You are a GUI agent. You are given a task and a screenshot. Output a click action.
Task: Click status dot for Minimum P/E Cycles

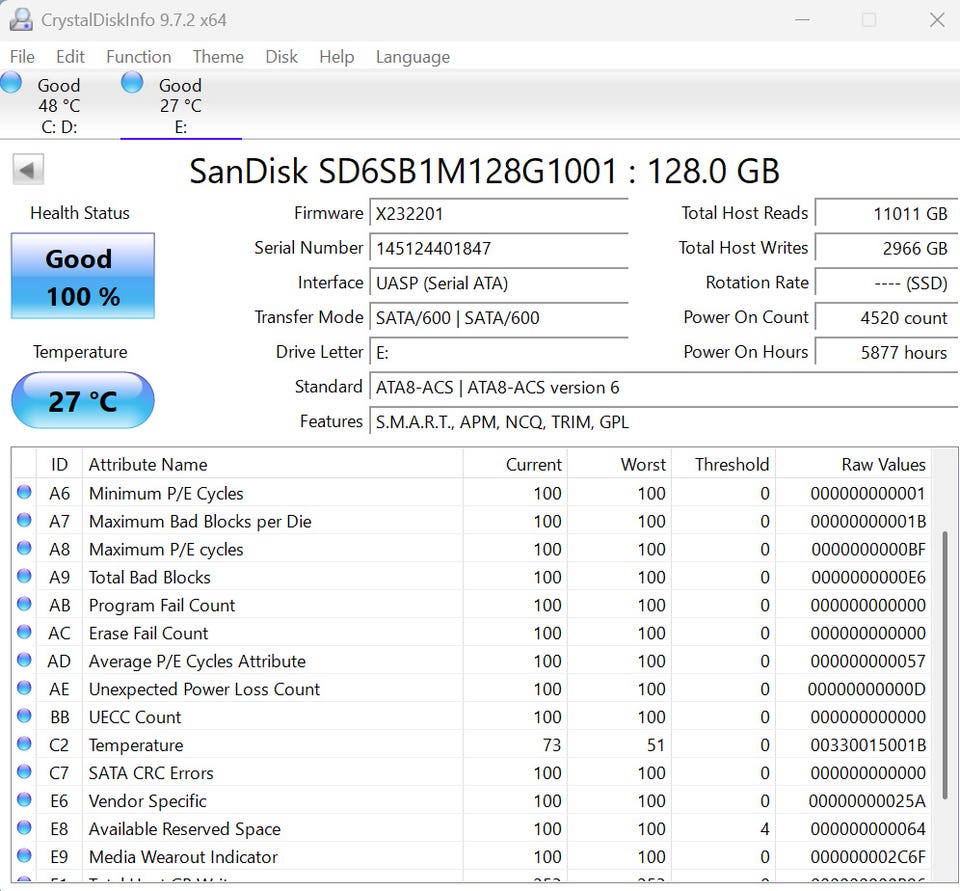pyautogui.click(x=24, y=492)
